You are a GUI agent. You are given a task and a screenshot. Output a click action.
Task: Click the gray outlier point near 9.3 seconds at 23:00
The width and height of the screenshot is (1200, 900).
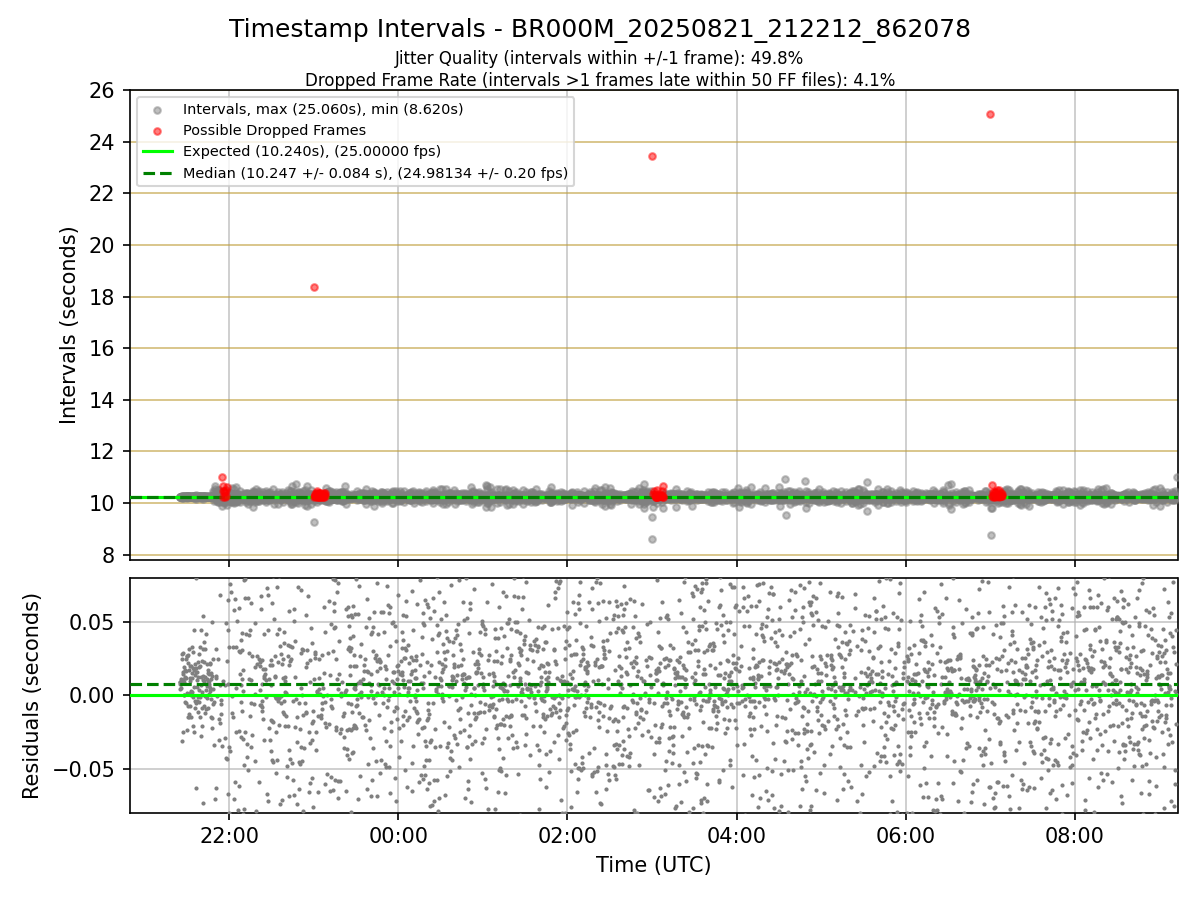point(314,522)
